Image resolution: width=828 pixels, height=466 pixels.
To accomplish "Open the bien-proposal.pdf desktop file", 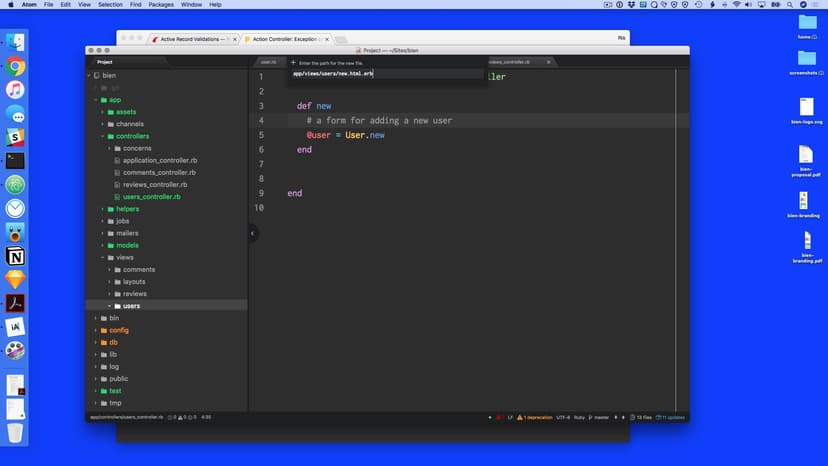I will coord(805,158).
